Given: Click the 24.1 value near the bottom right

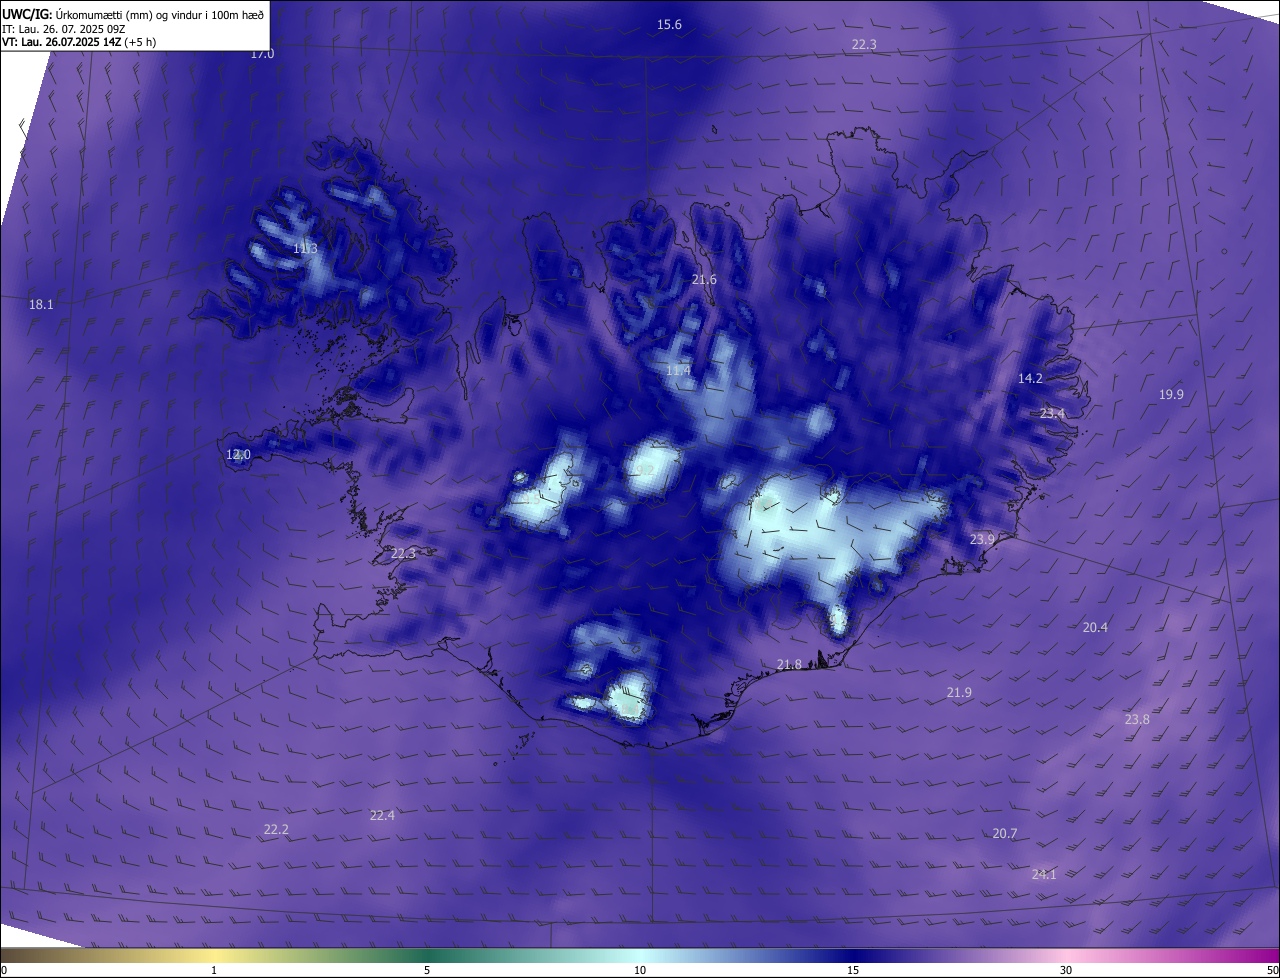Looking at the screenshot, I should [1044, 874].
